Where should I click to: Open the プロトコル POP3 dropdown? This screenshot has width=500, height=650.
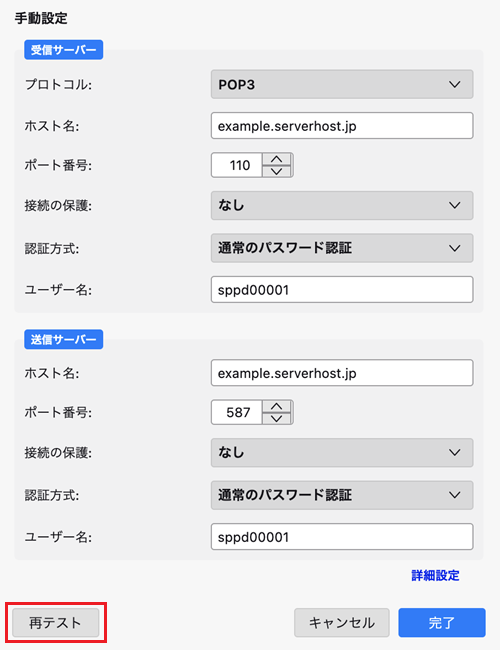point(342,84)
